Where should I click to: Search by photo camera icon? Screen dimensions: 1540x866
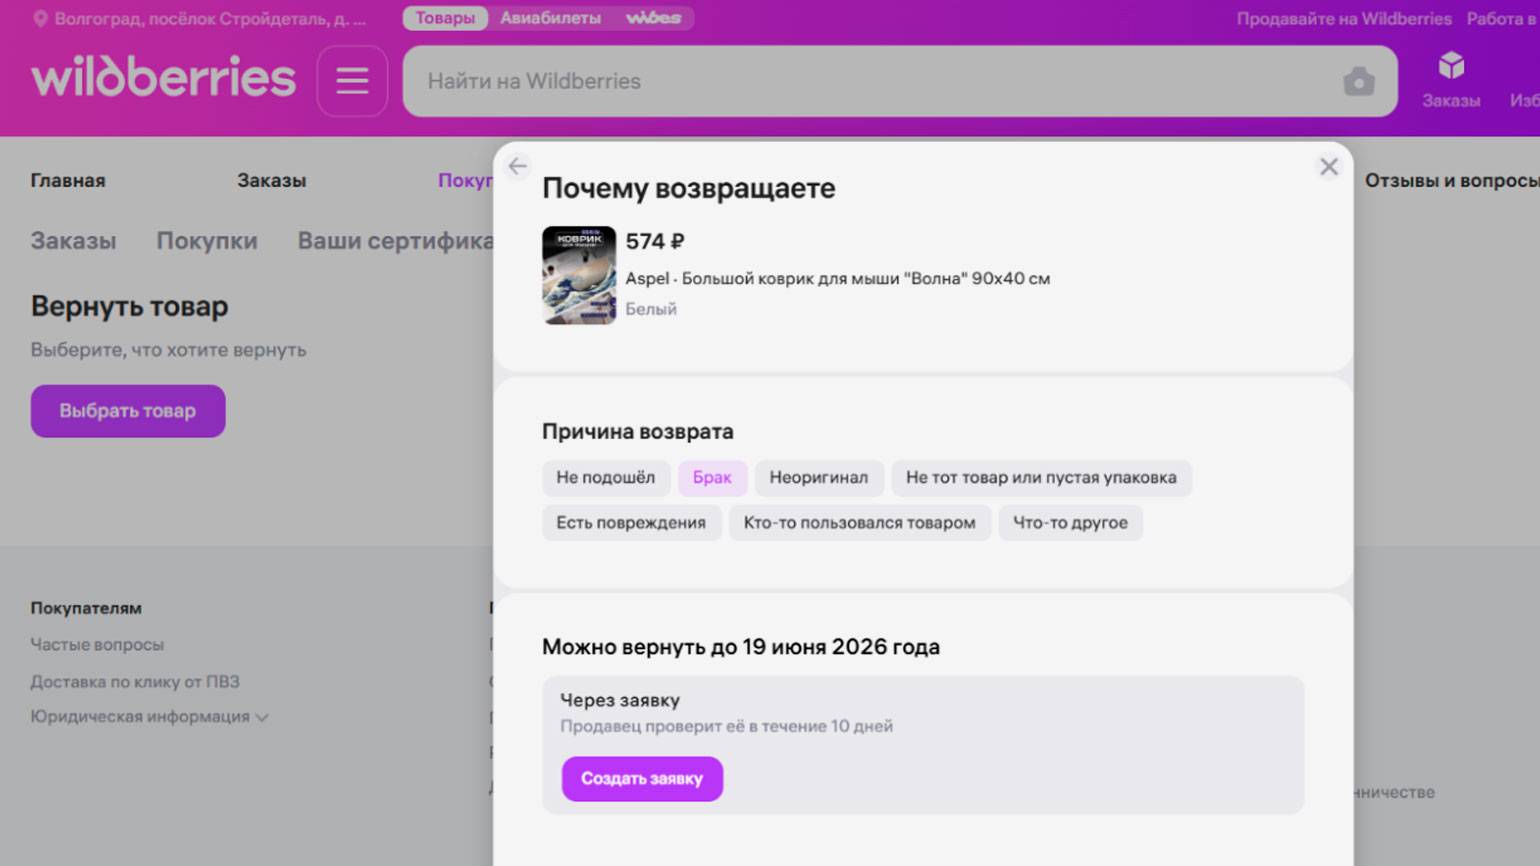(x=1358, y=81)
